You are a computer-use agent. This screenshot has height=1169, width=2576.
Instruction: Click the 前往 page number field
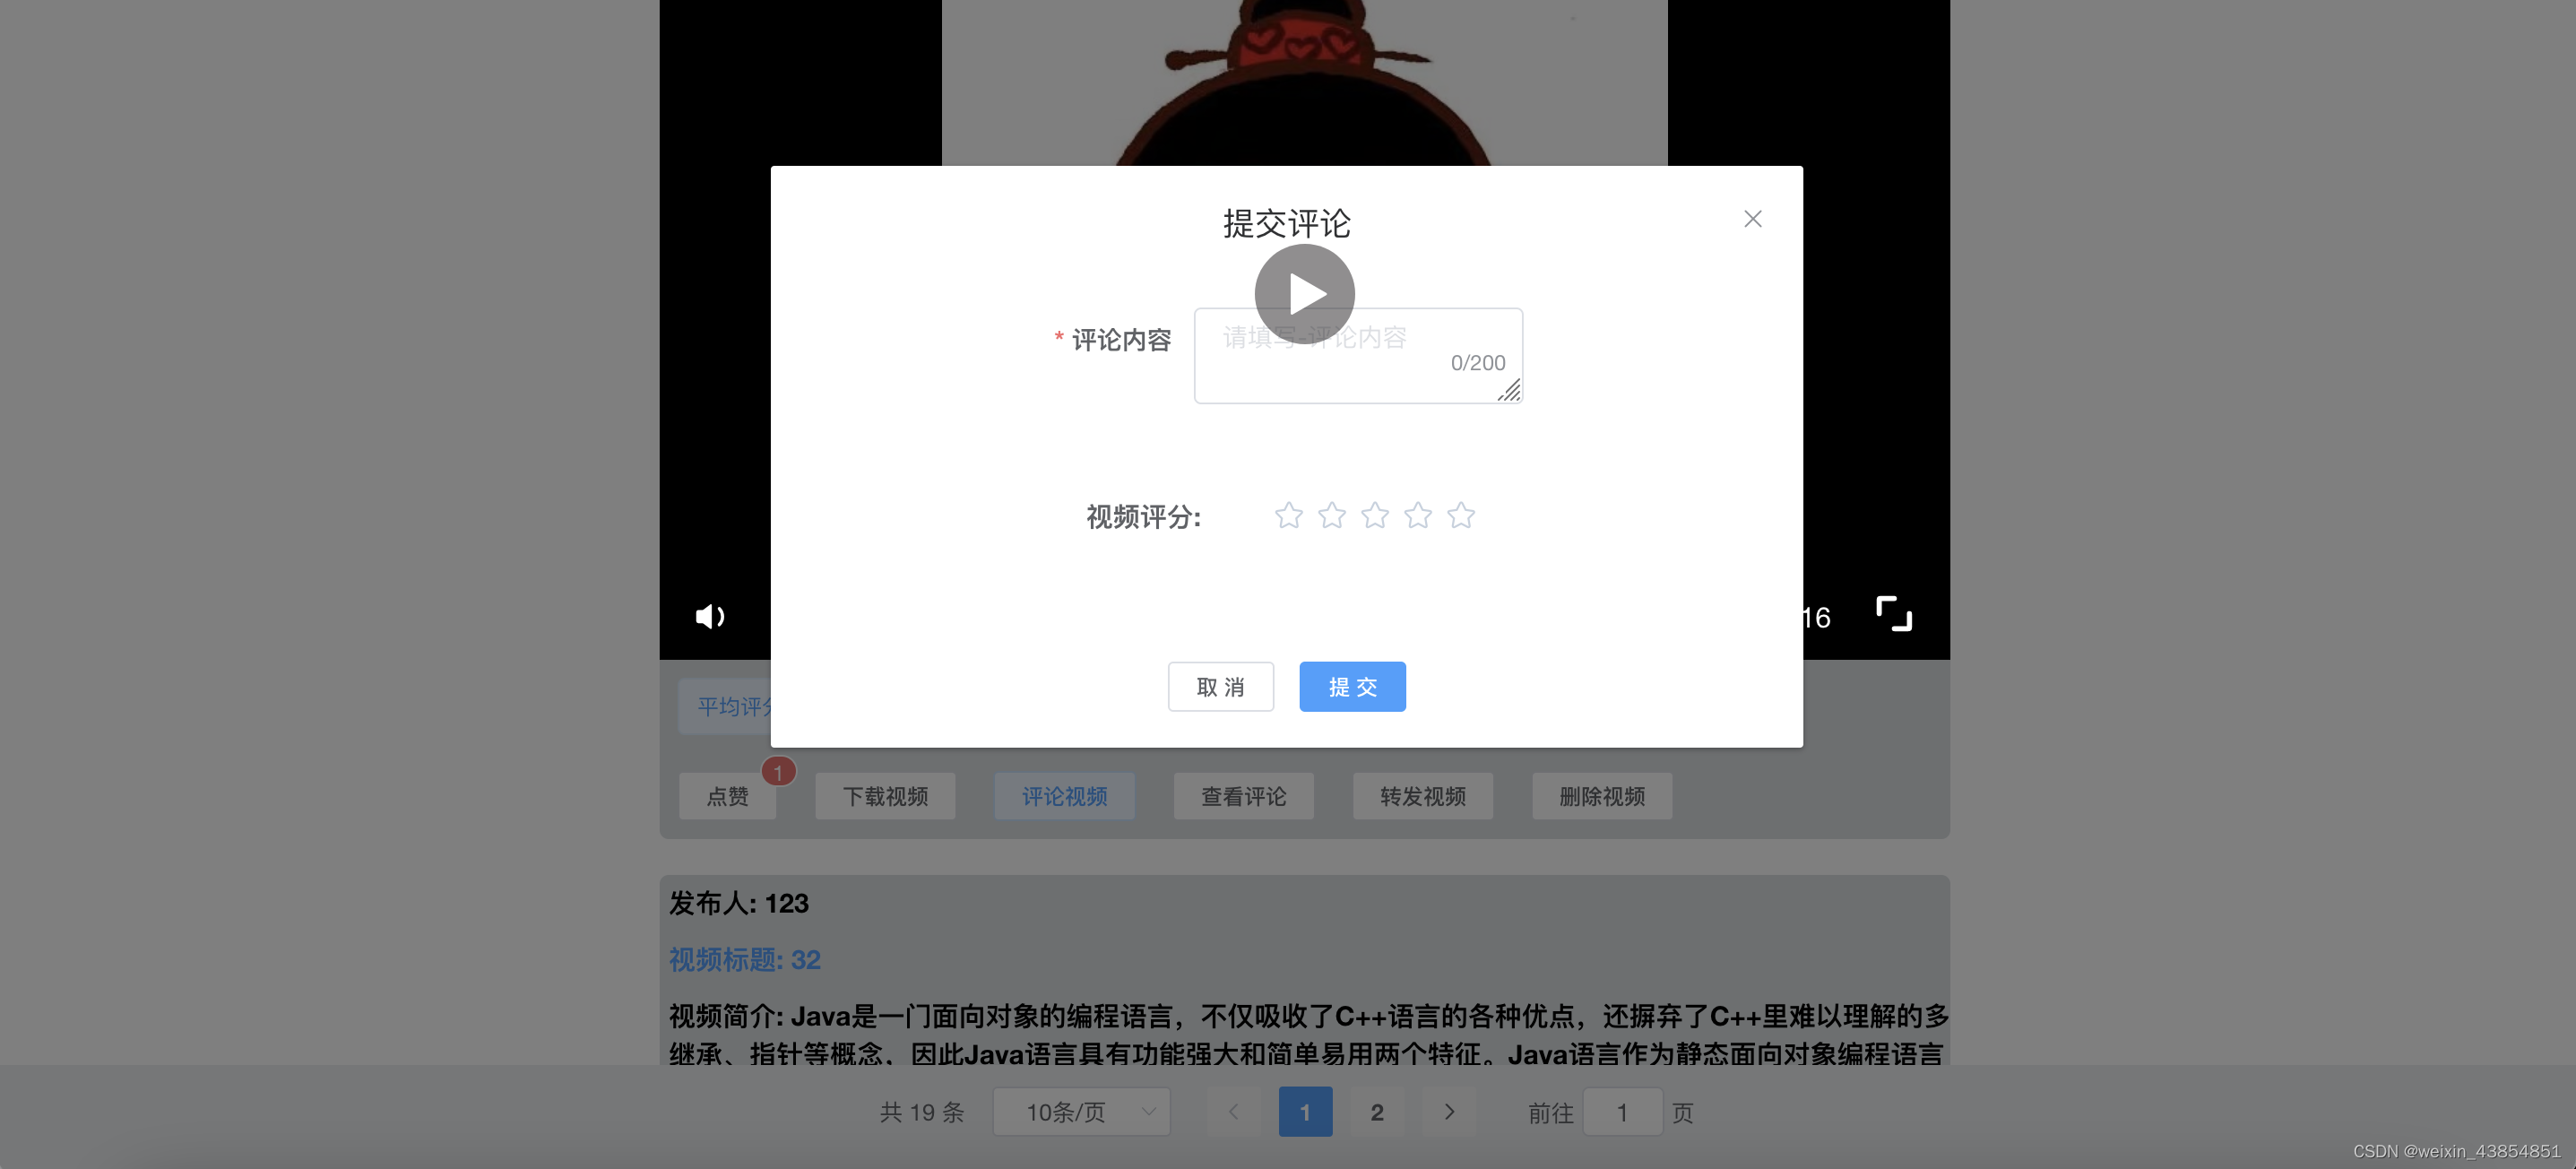[x=1622, y=1111]
